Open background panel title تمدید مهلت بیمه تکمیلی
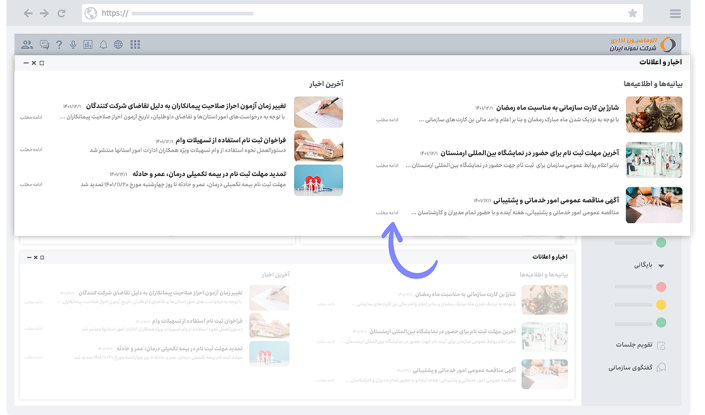705x415 pixels. pos(179,348)
